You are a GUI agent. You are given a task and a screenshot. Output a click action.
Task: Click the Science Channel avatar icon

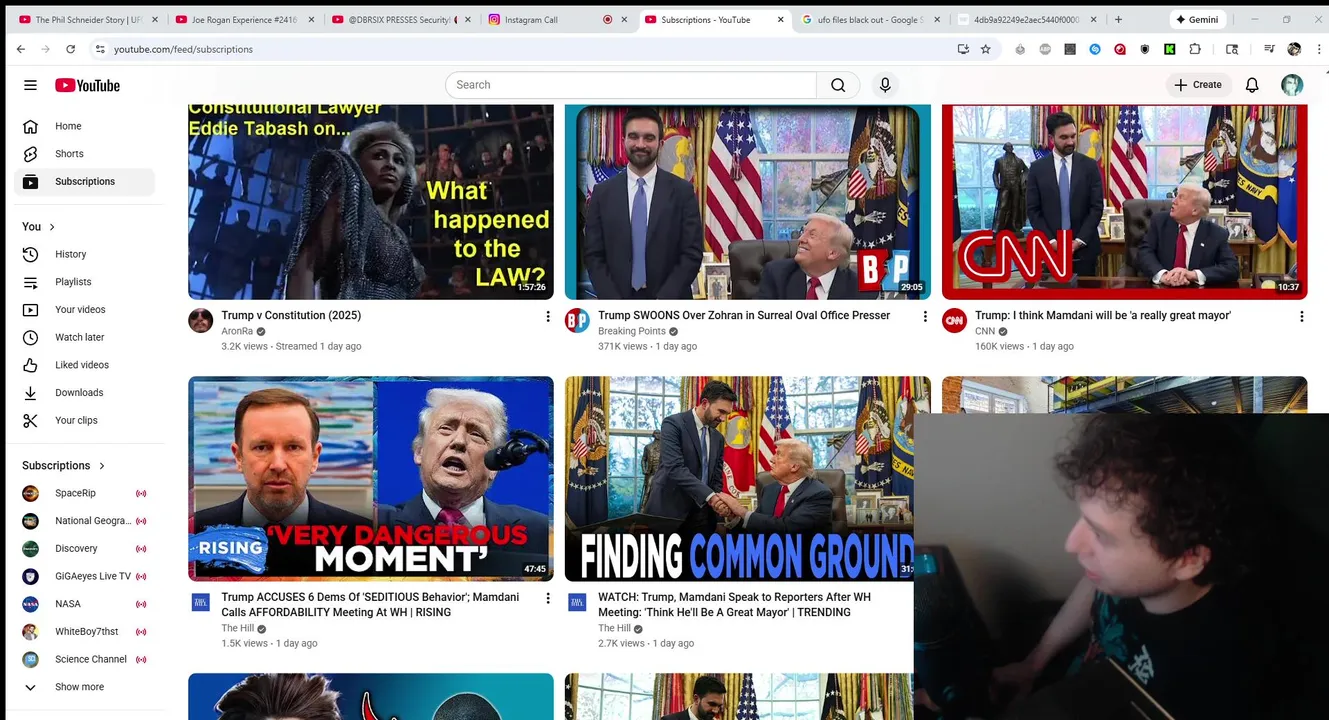(31, 659)
